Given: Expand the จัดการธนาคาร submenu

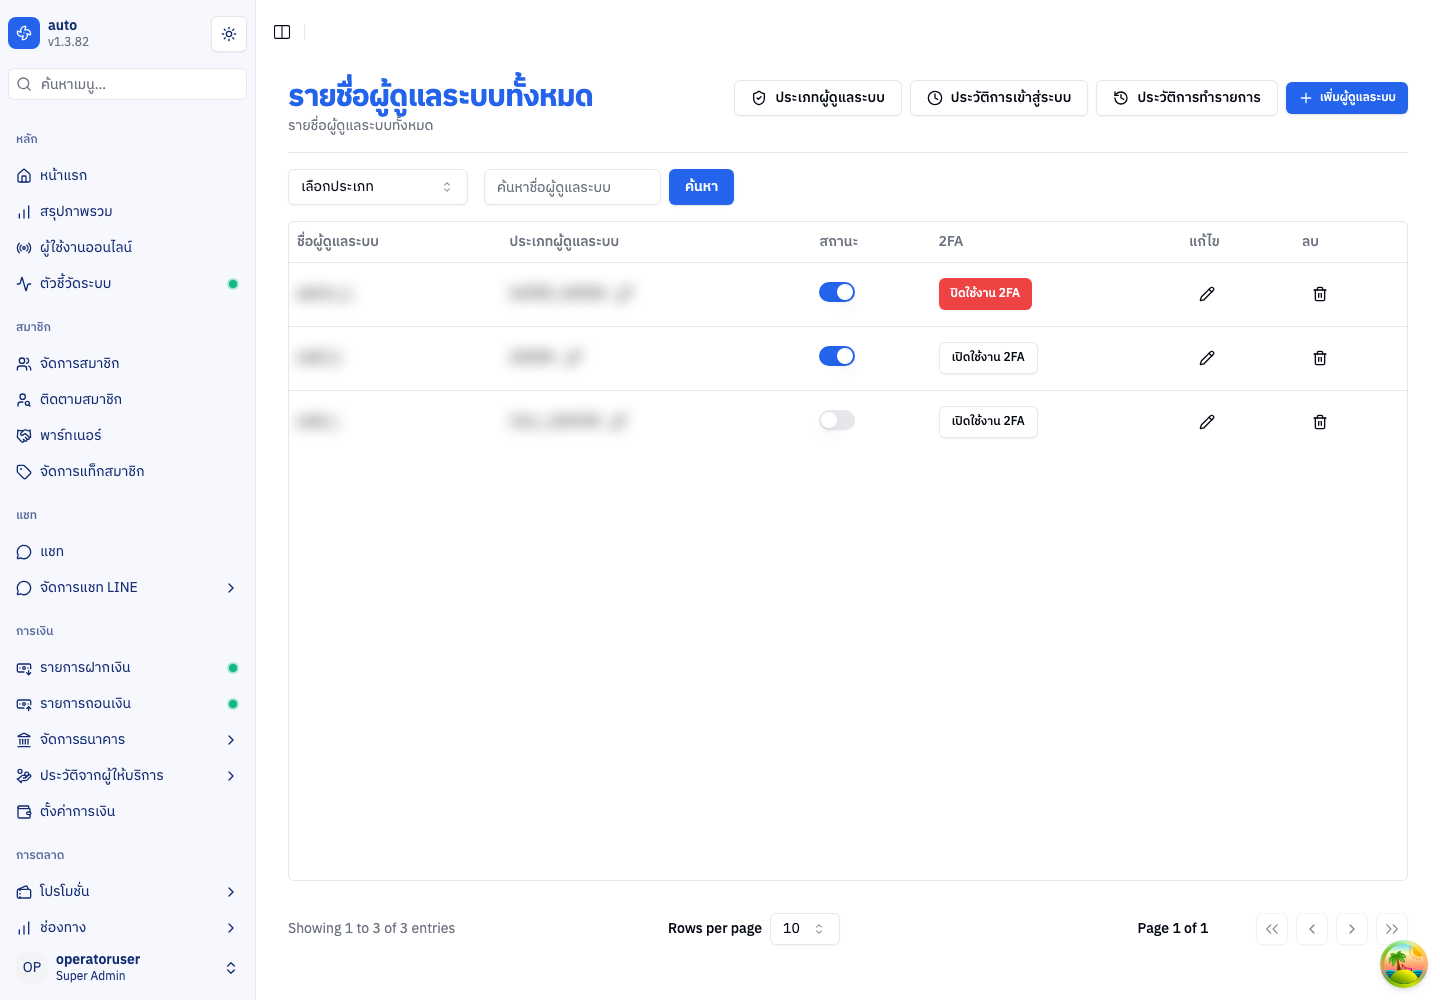Looking at the screenshot, I should (127, 740).
